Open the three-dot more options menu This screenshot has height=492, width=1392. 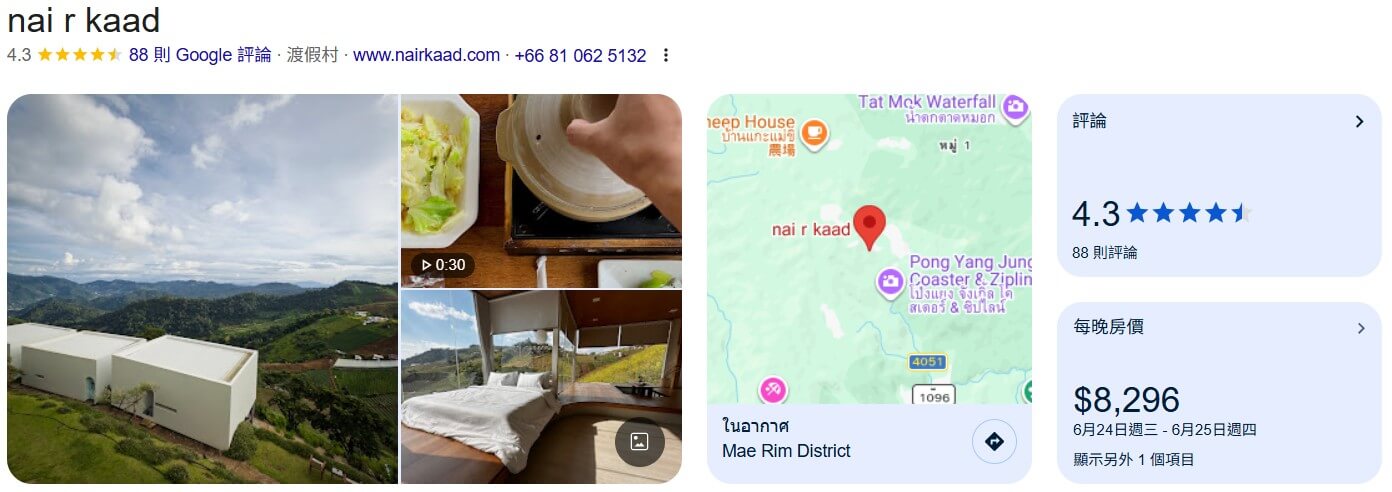pos(666,56)
